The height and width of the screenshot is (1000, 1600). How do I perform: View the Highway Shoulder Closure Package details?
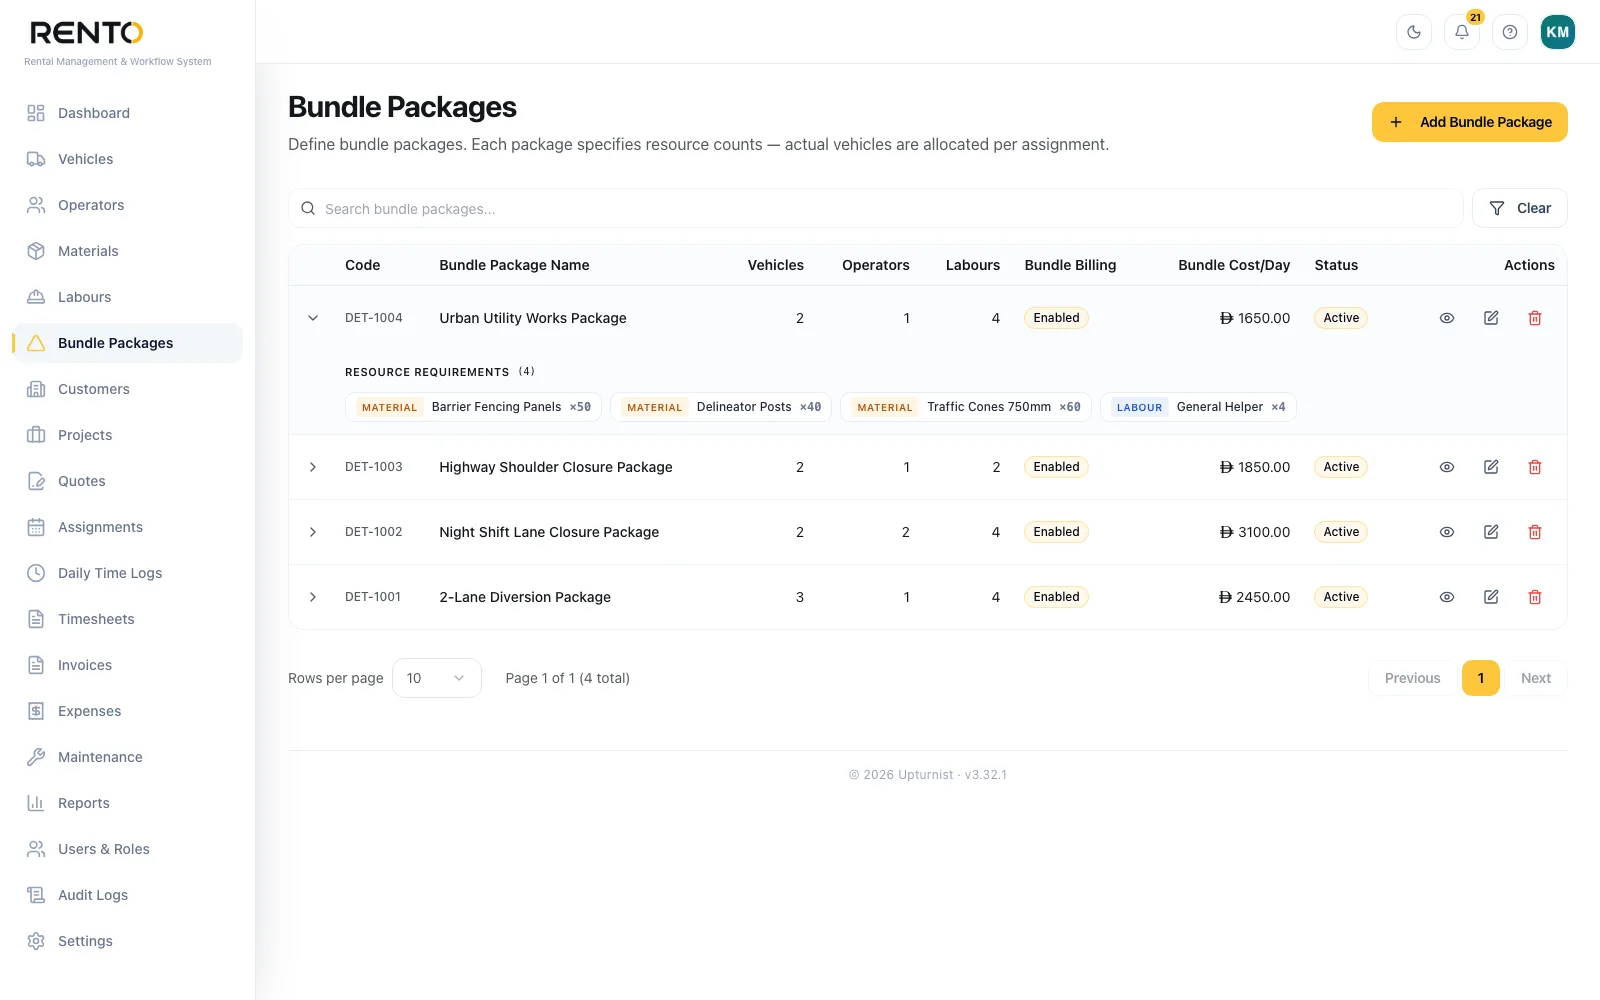point(1447,467)
